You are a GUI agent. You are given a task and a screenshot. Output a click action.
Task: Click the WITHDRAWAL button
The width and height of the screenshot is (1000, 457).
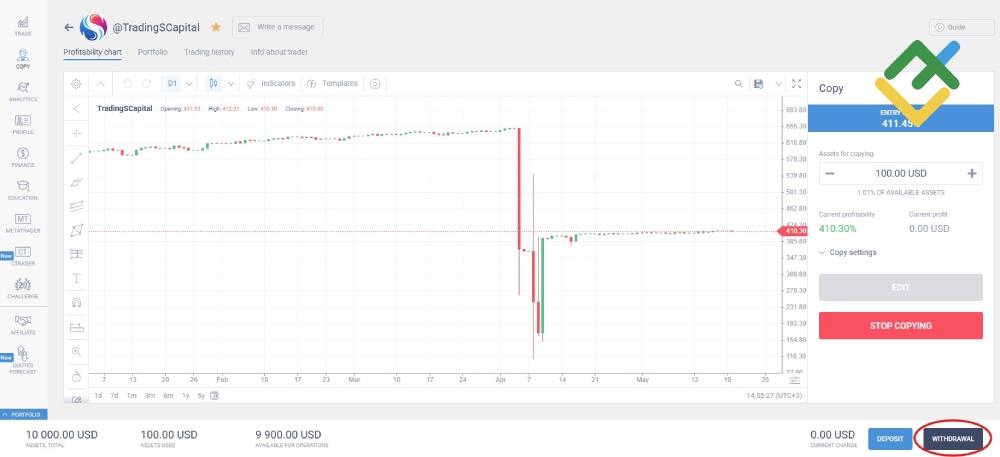(x=953, y=439)
